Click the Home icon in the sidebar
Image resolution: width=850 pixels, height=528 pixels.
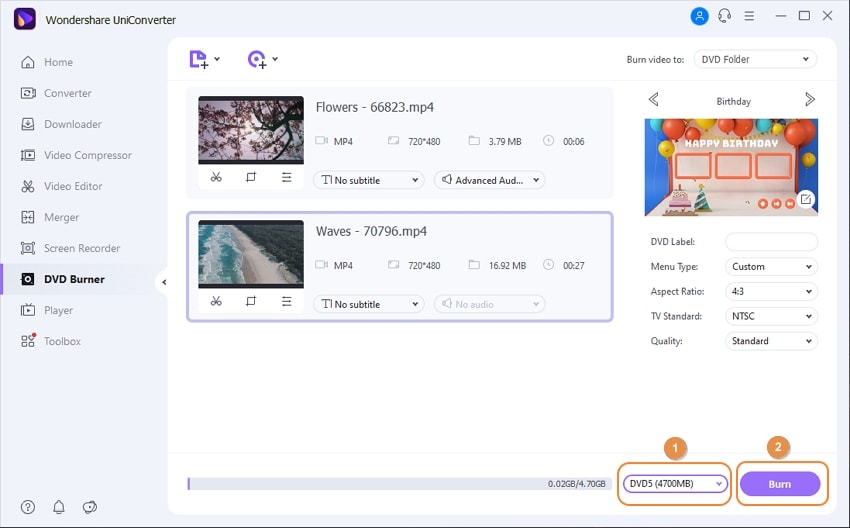pyautogui.click(x=28, y=62)
